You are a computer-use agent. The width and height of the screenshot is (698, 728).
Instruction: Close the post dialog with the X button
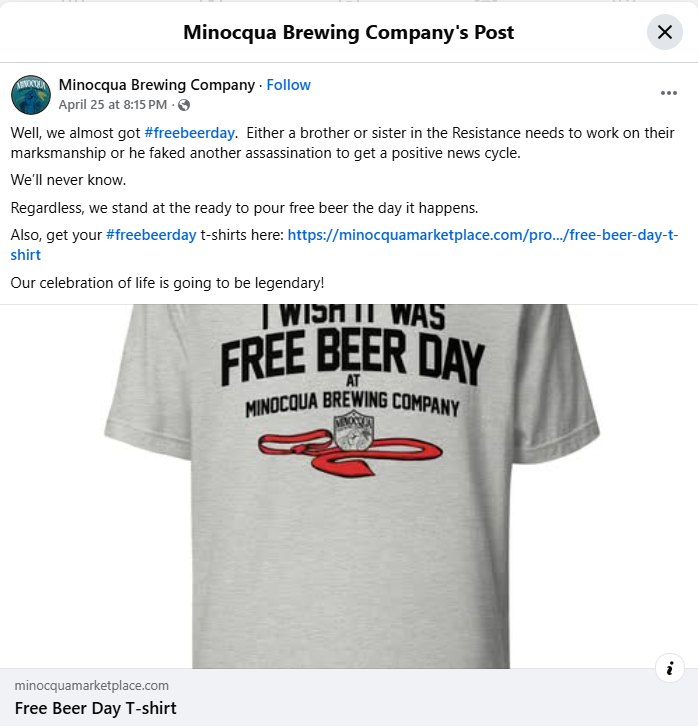[665, 32]
